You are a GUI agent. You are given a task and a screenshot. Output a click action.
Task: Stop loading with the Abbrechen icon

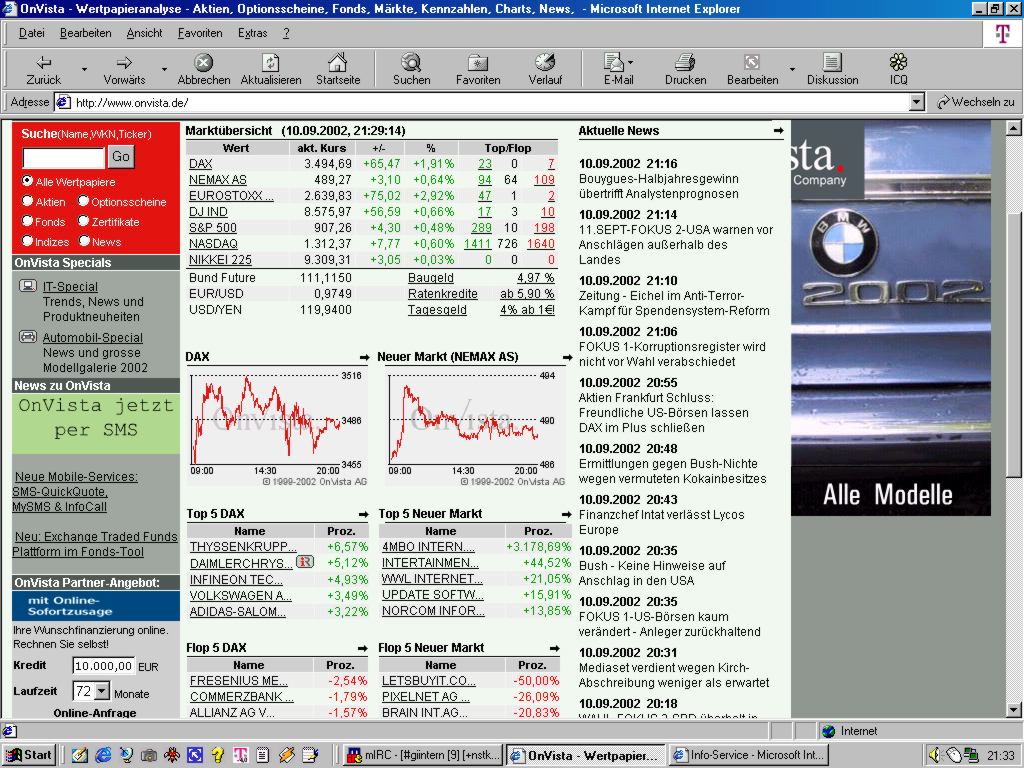pos(203,68)
